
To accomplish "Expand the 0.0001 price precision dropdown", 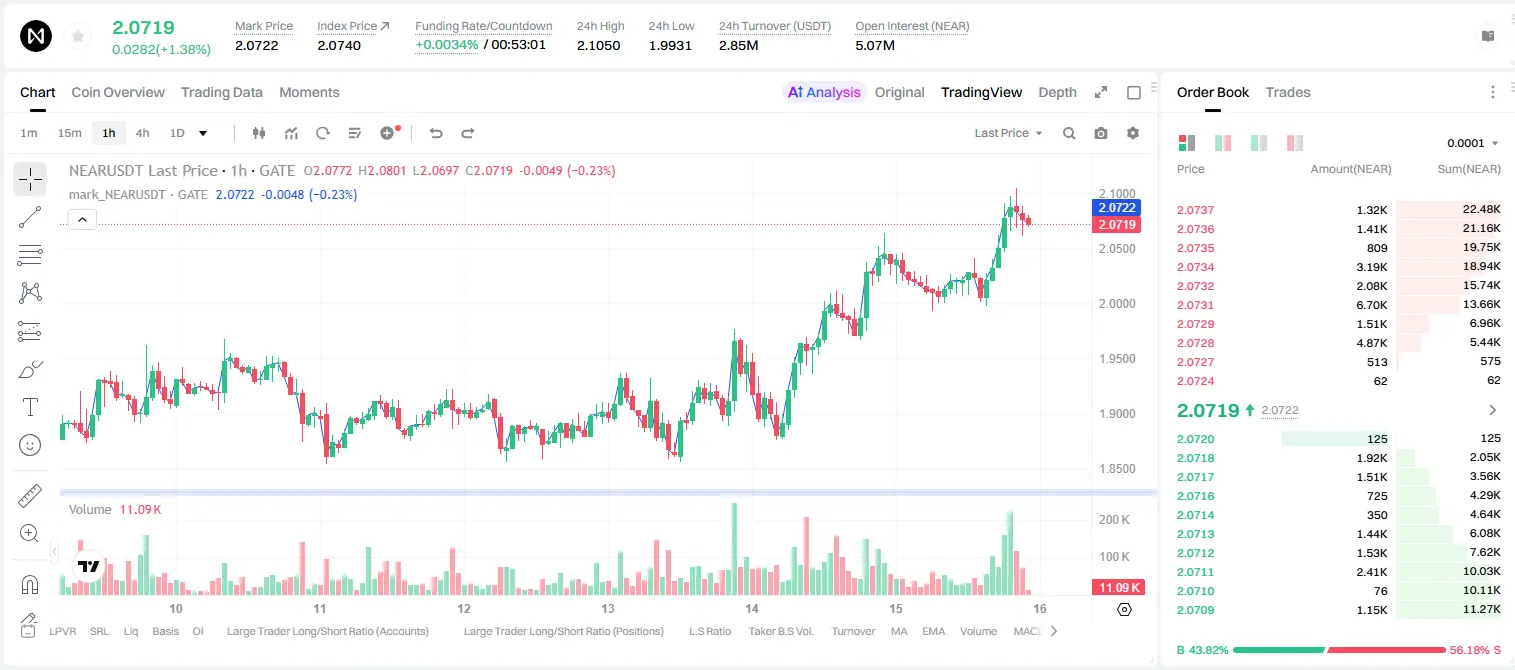I will (x=1473, y=143).
